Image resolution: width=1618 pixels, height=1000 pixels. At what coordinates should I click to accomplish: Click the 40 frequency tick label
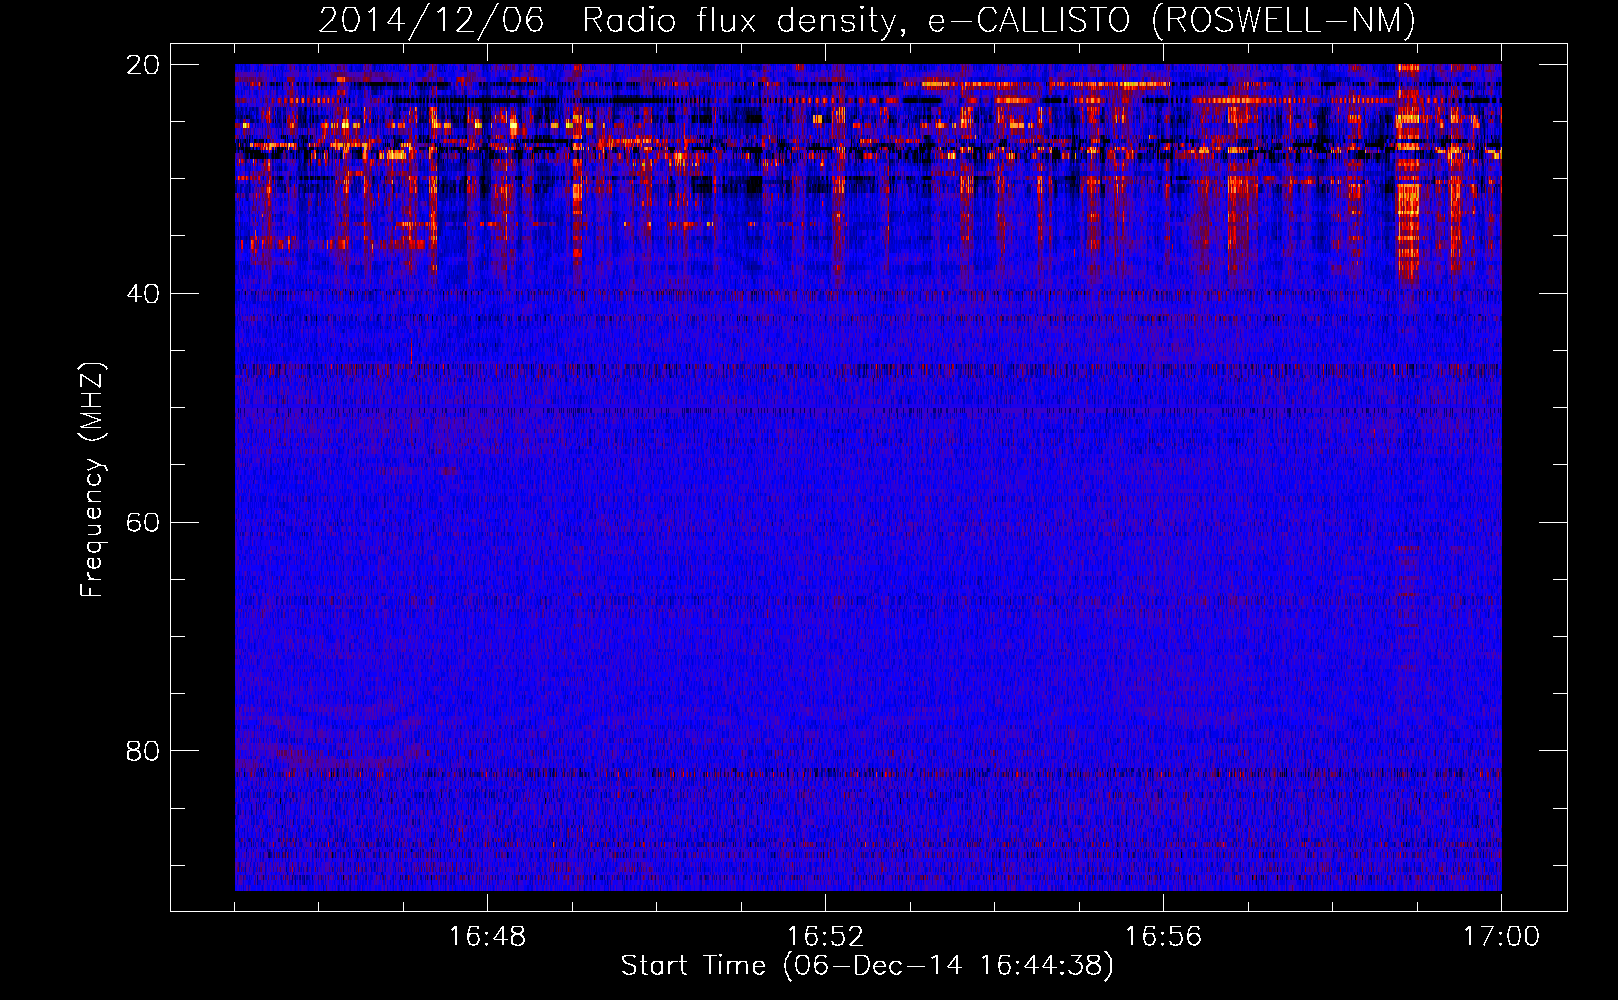point(143,294)
